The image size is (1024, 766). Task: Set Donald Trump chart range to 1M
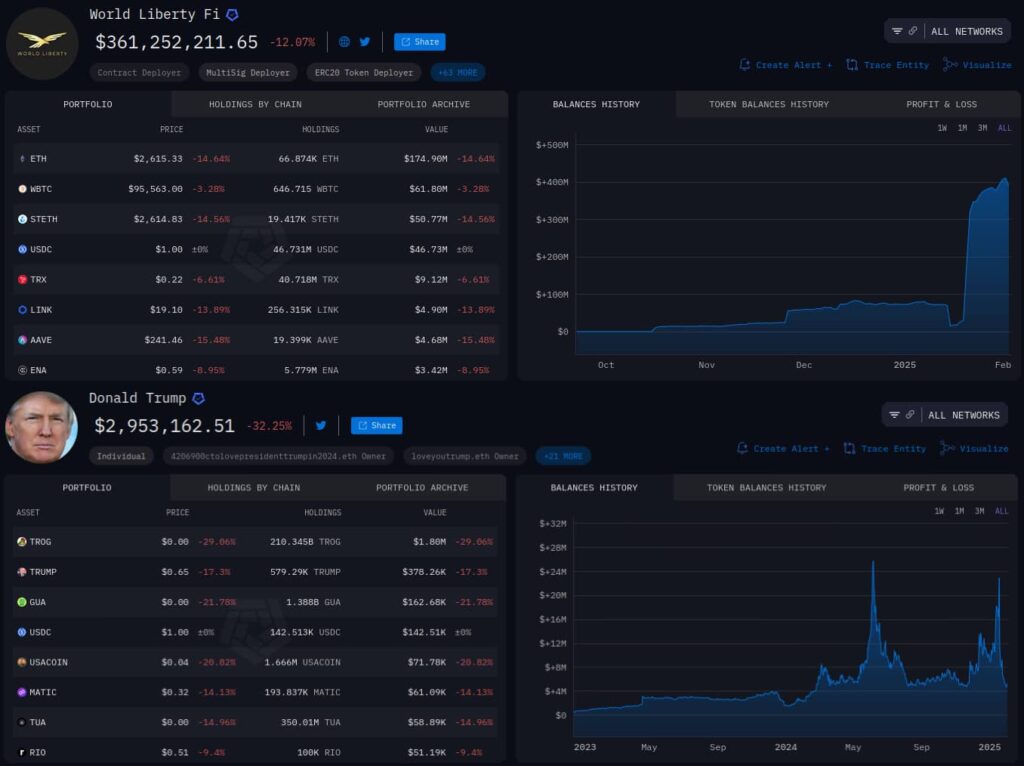pyautogui.click(x=959, y=511)
